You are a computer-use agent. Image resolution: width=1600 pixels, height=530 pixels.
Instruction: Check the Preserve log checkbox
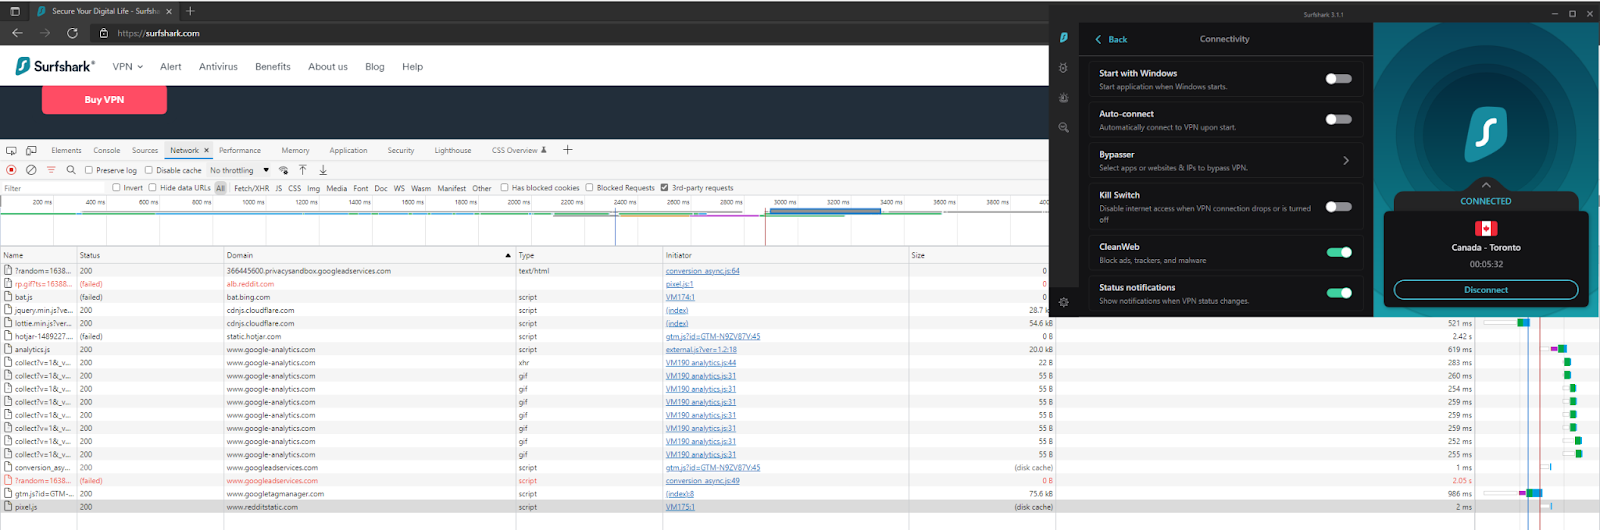point(89,170)
